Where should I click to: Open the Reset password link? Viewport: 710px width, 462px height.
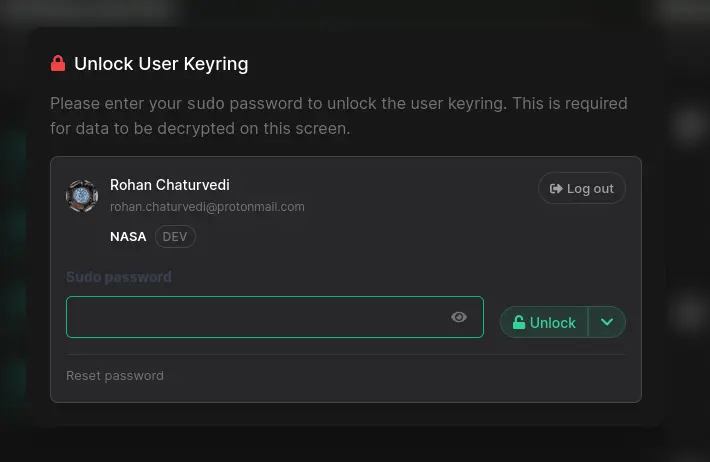115,376
